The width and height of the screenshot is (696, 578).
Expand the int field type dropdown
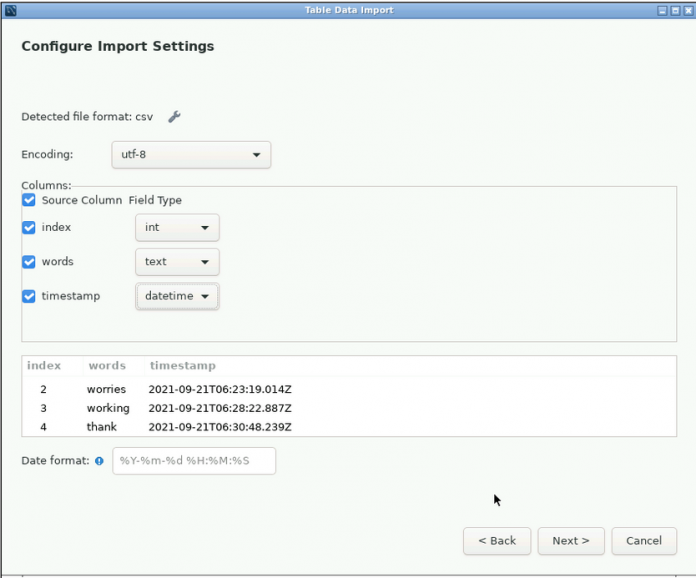[177, 228]
